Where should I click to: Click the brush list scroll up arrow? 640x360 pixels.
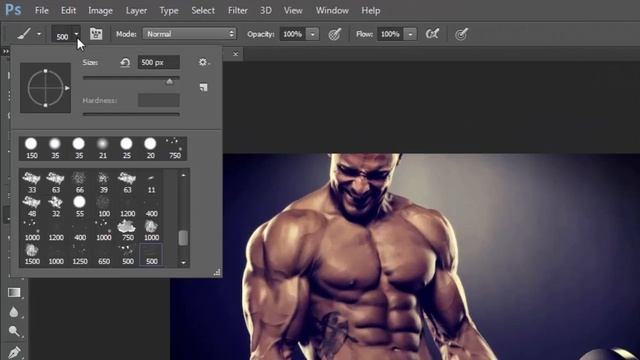pyautogui.click(x=183, y=175)
